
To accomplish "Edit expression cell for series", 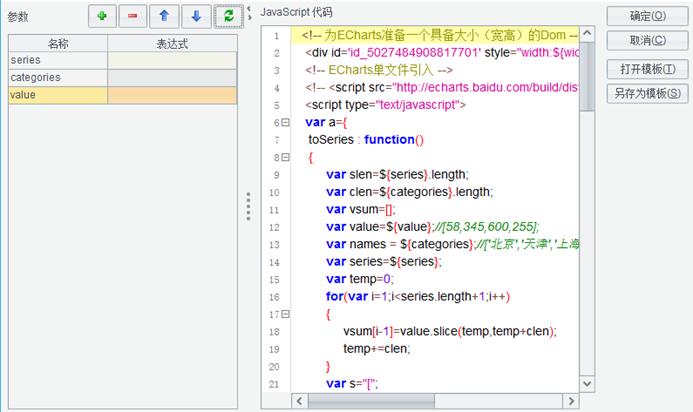I will [172, 60].
